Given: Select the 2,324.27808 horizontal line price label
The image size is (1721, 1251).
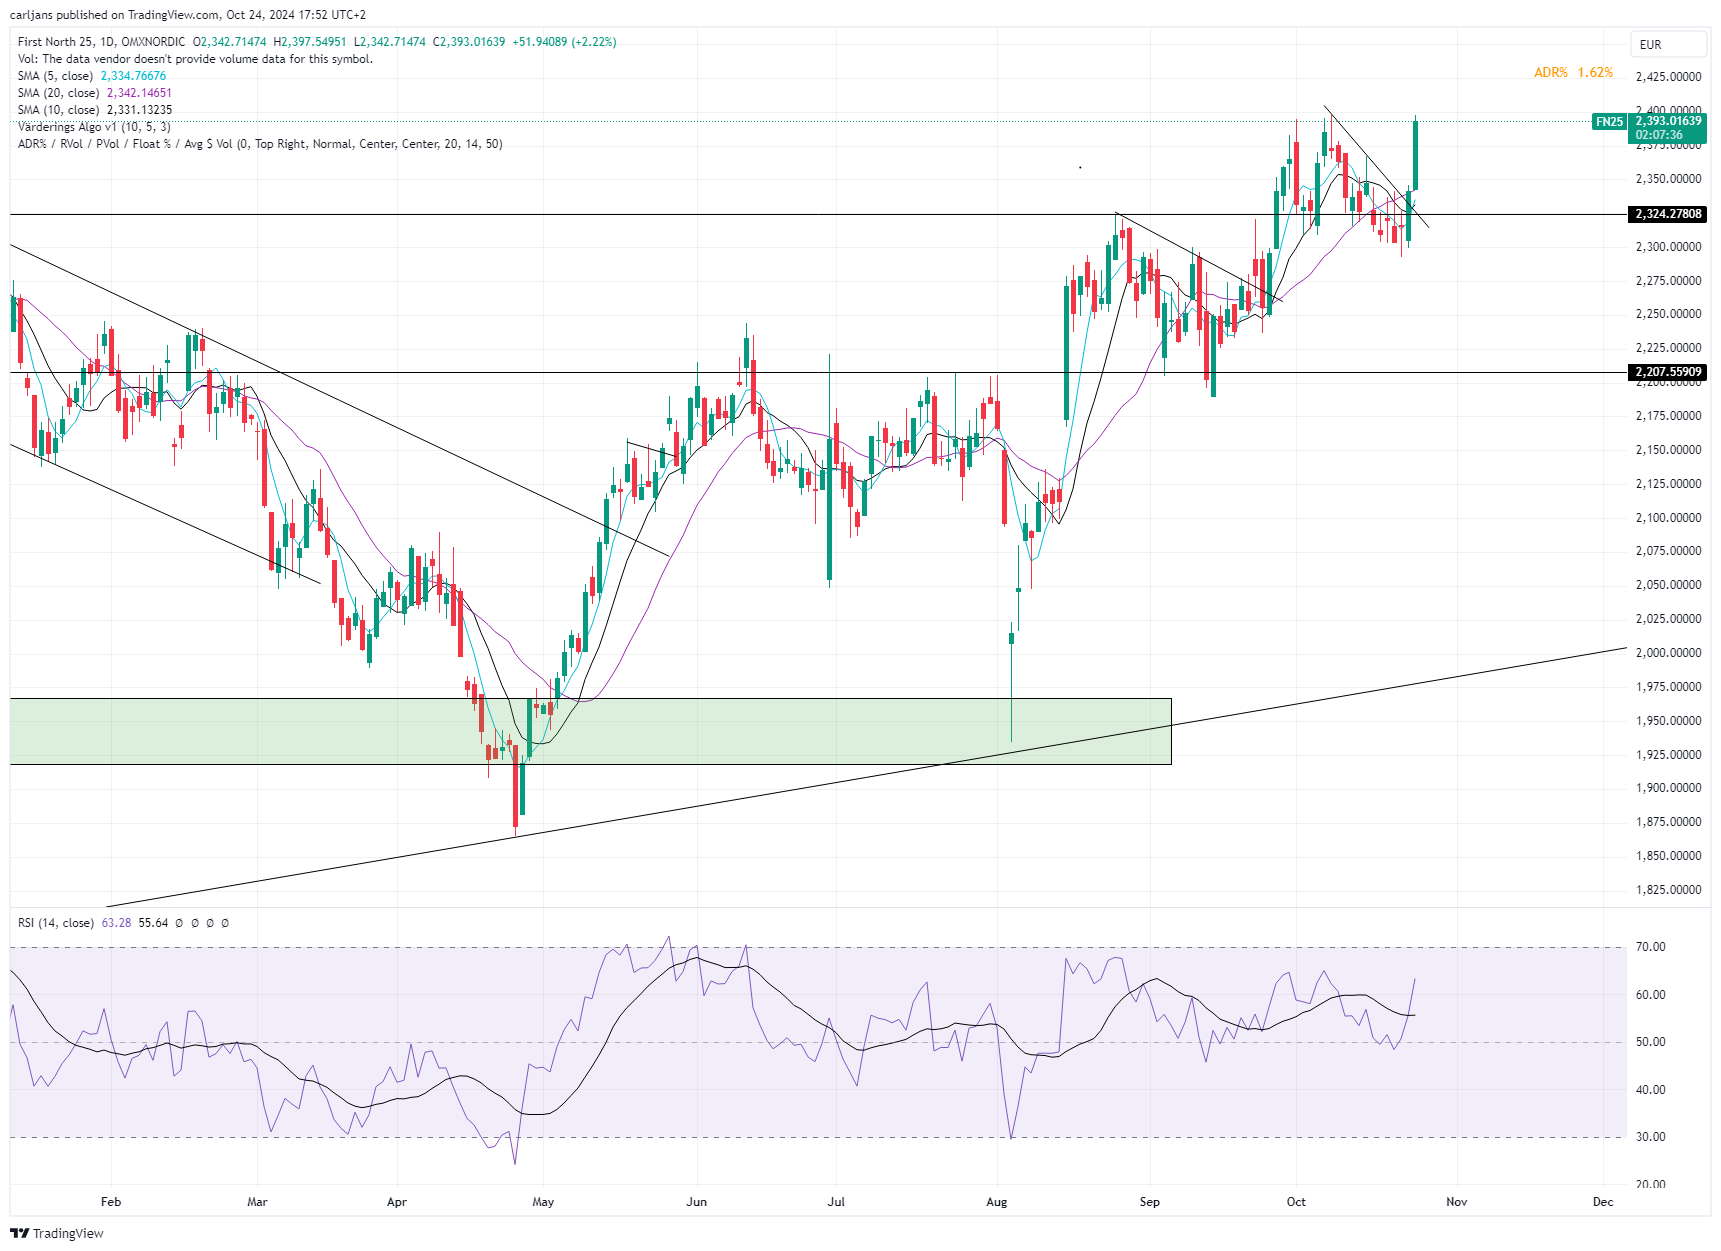Looking at the screenshot, I should click(1668, 214).
